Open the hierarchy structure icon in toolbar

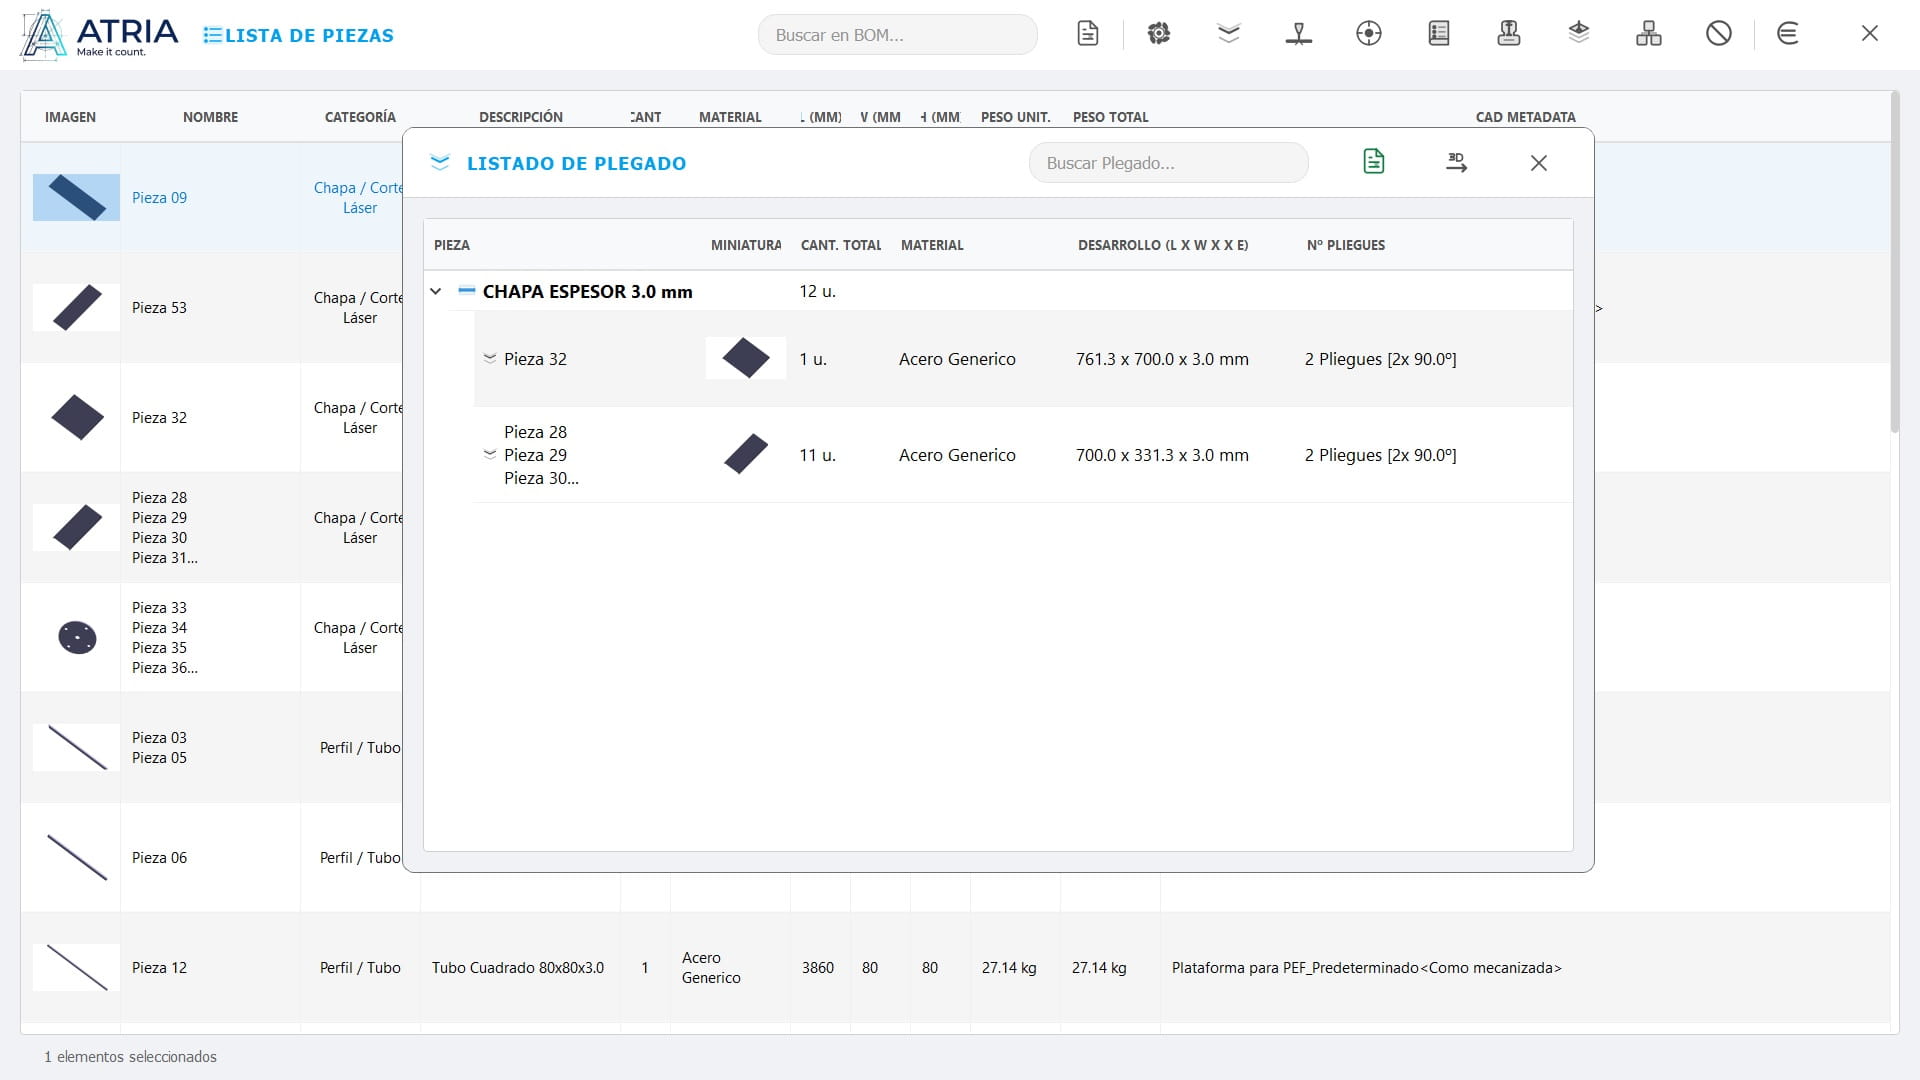click(x=1648, y=34)
